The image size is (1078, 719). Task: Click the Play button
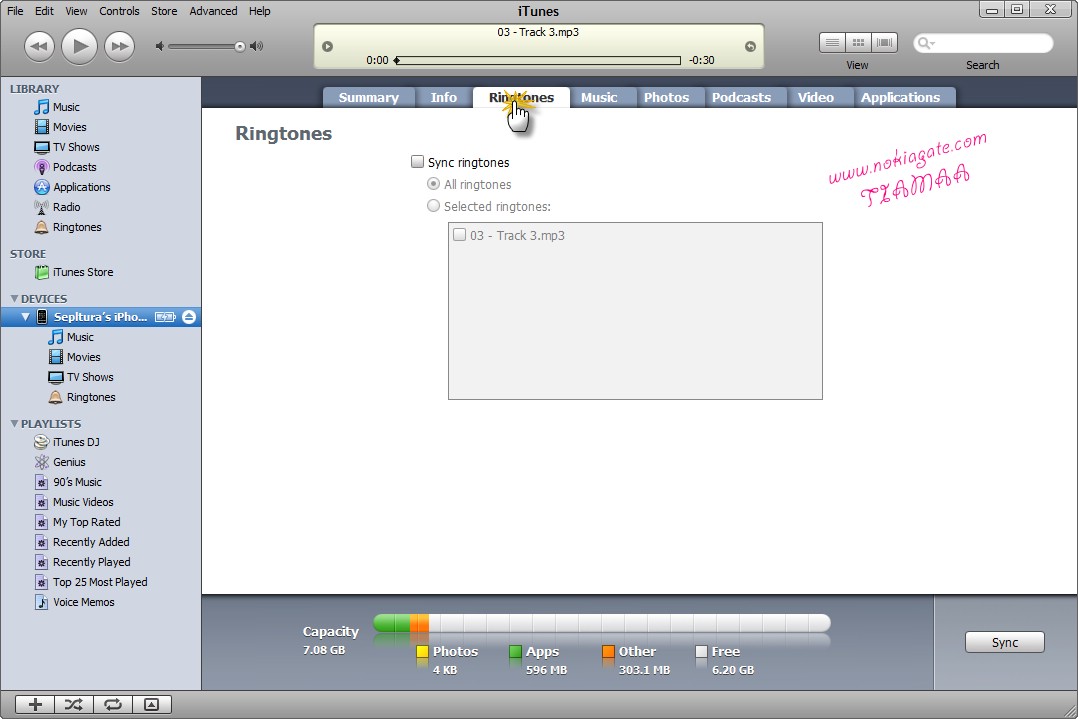79,46
